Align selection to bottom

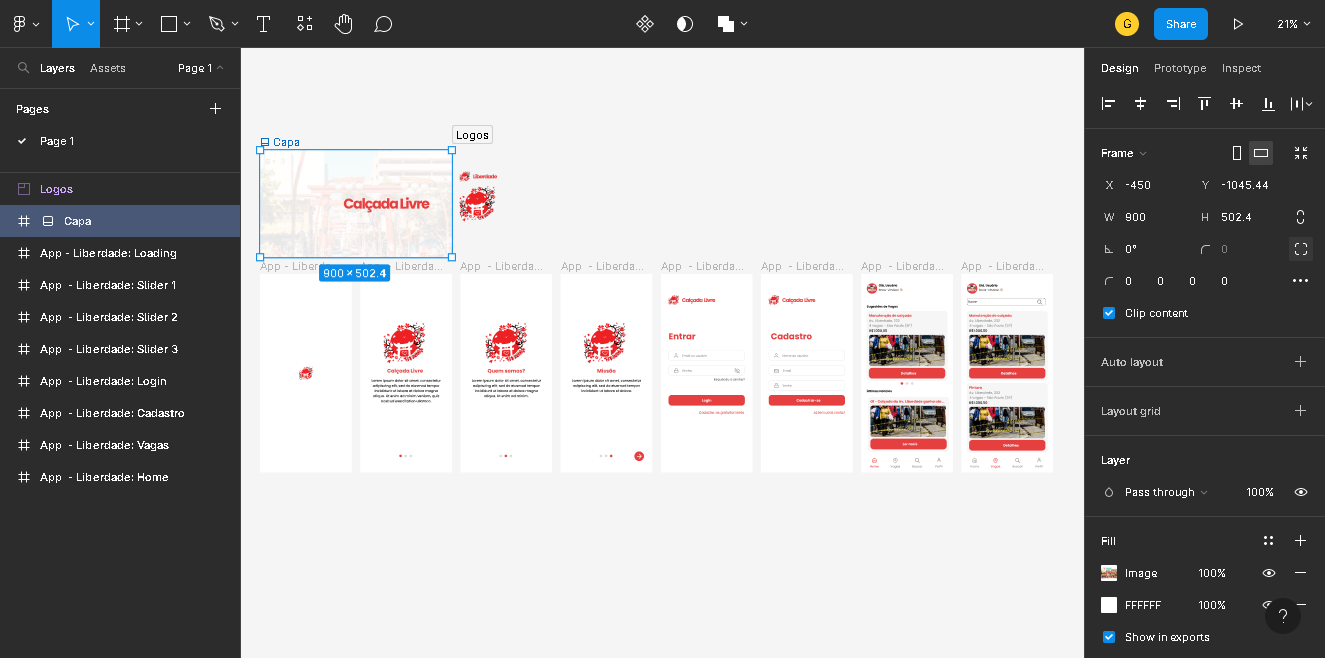coord(1268,103)
